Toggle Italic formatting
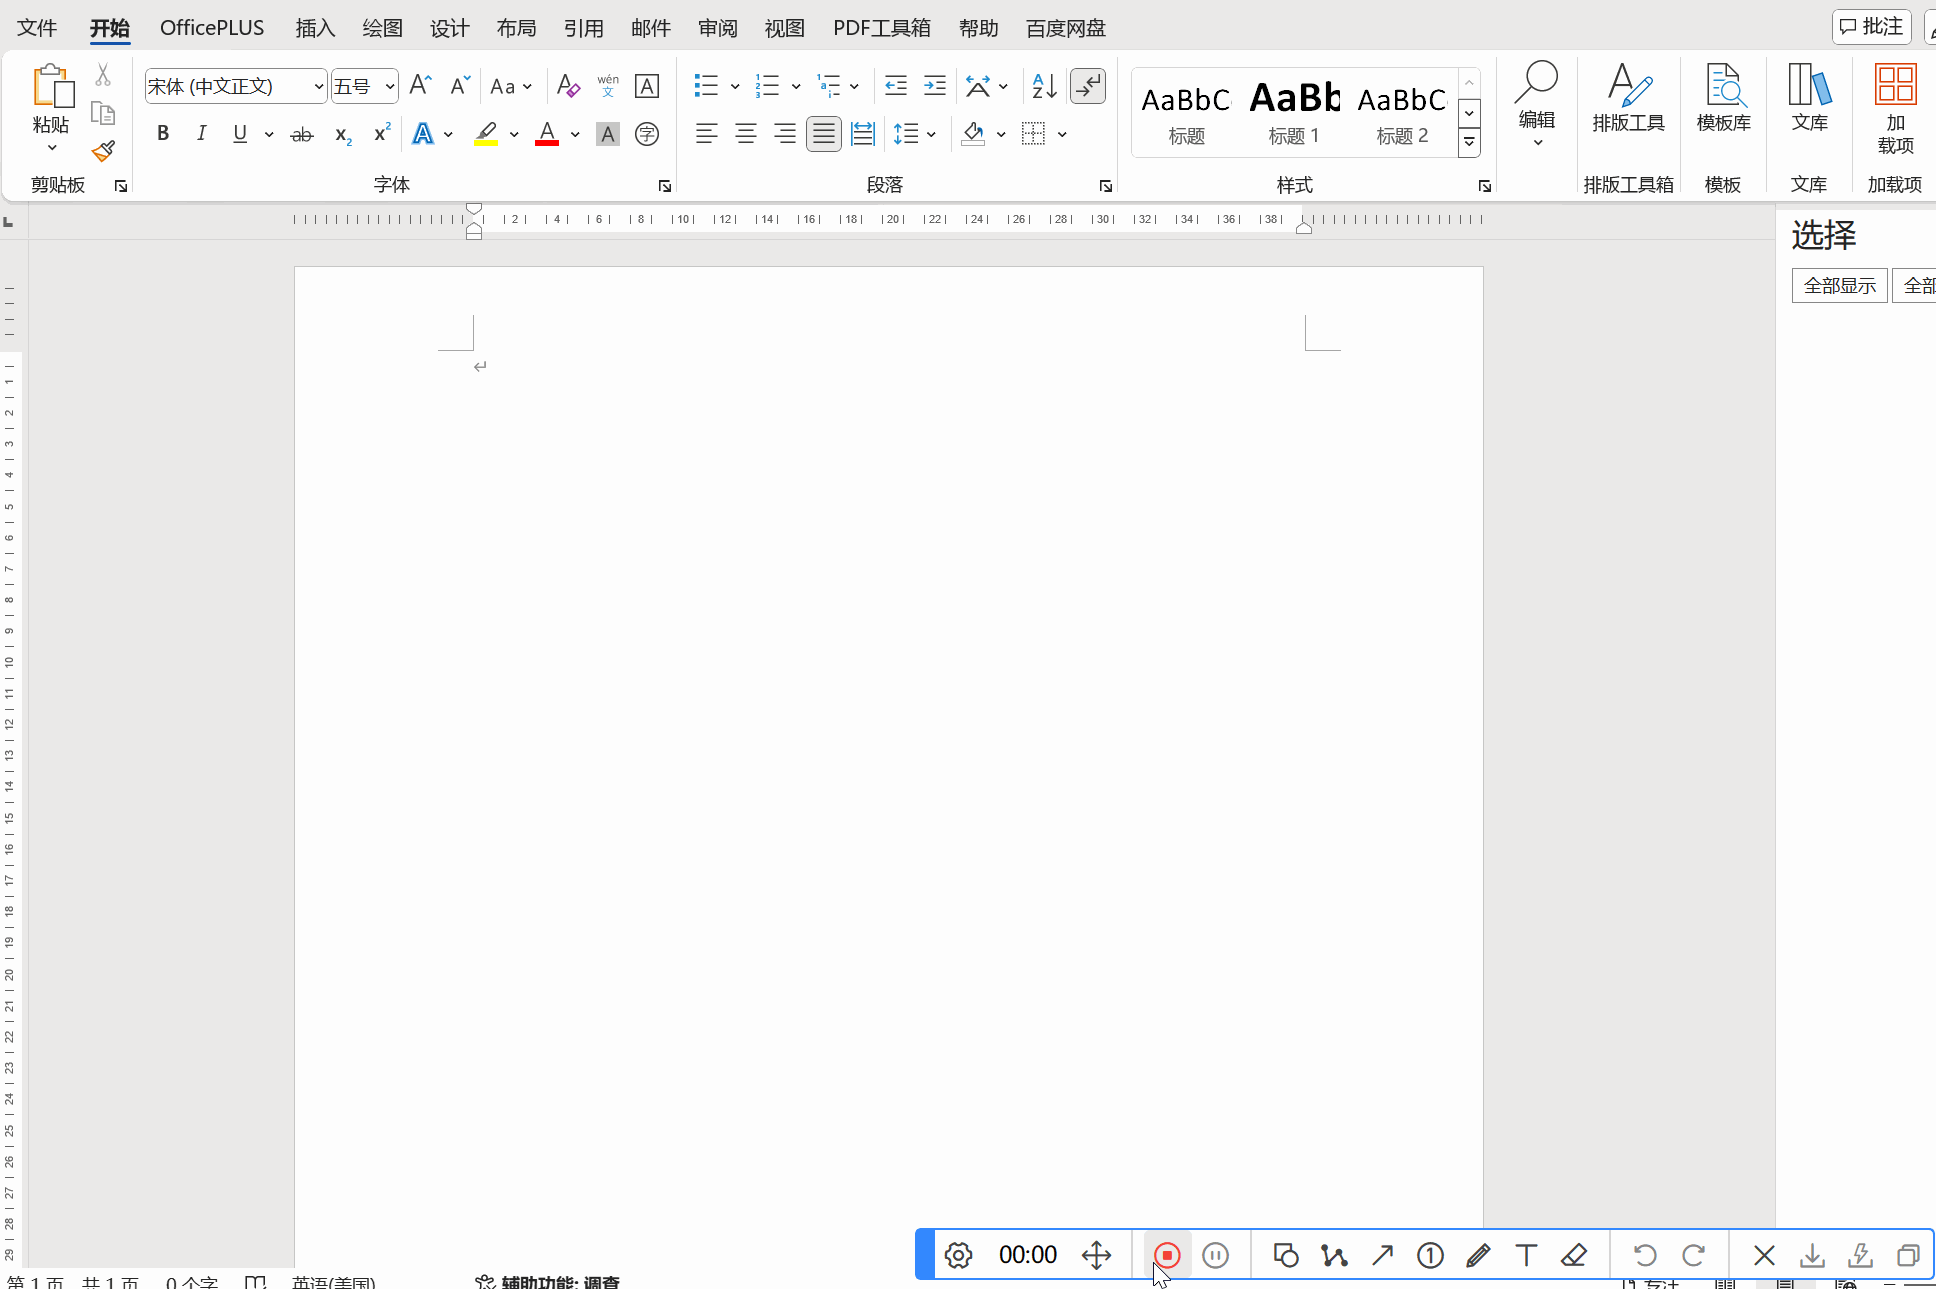The width and height of the screenshot is (1936, 1289). (201, 134)
